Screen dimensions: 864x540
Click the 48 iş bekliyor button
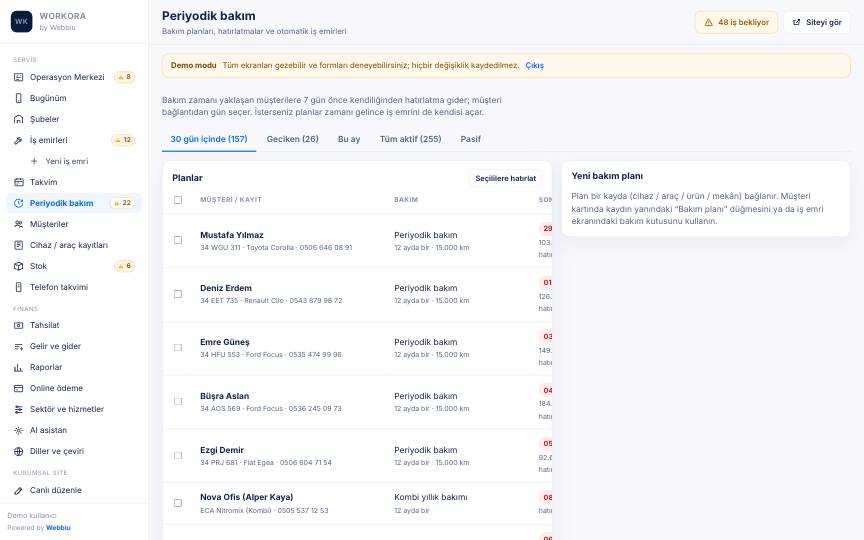click(736, 23)
